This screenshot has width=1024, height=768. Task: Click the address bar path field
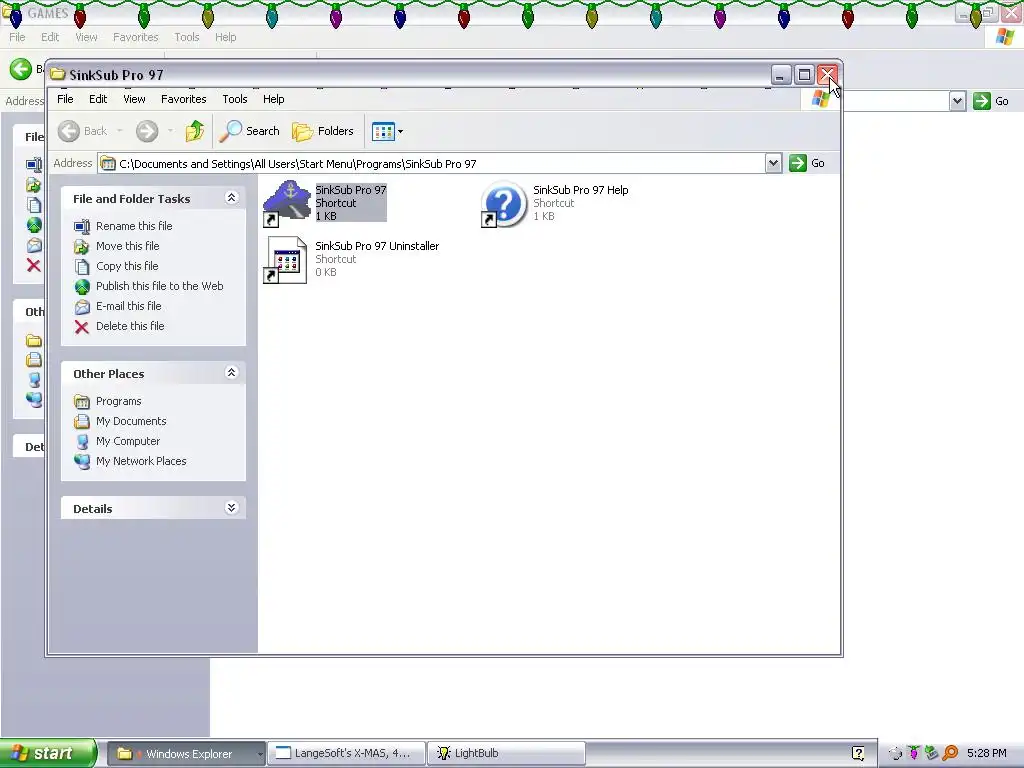pos(431,164)
